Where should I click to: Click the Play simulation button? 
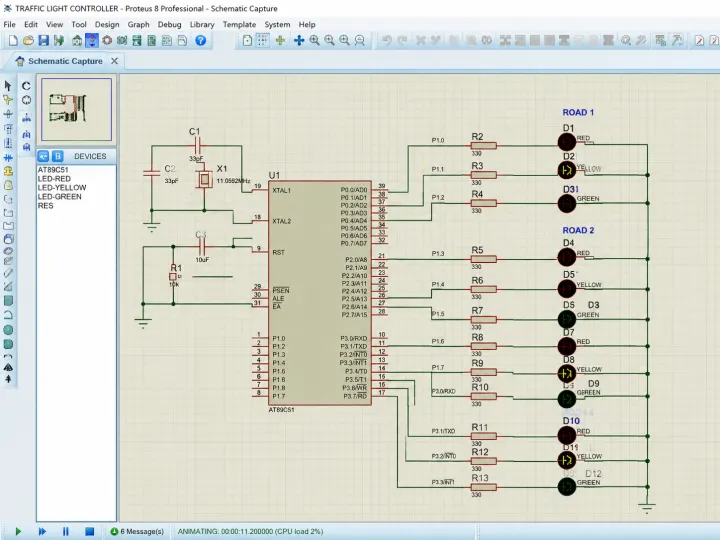pyautogui.click(x=18, y=531)
